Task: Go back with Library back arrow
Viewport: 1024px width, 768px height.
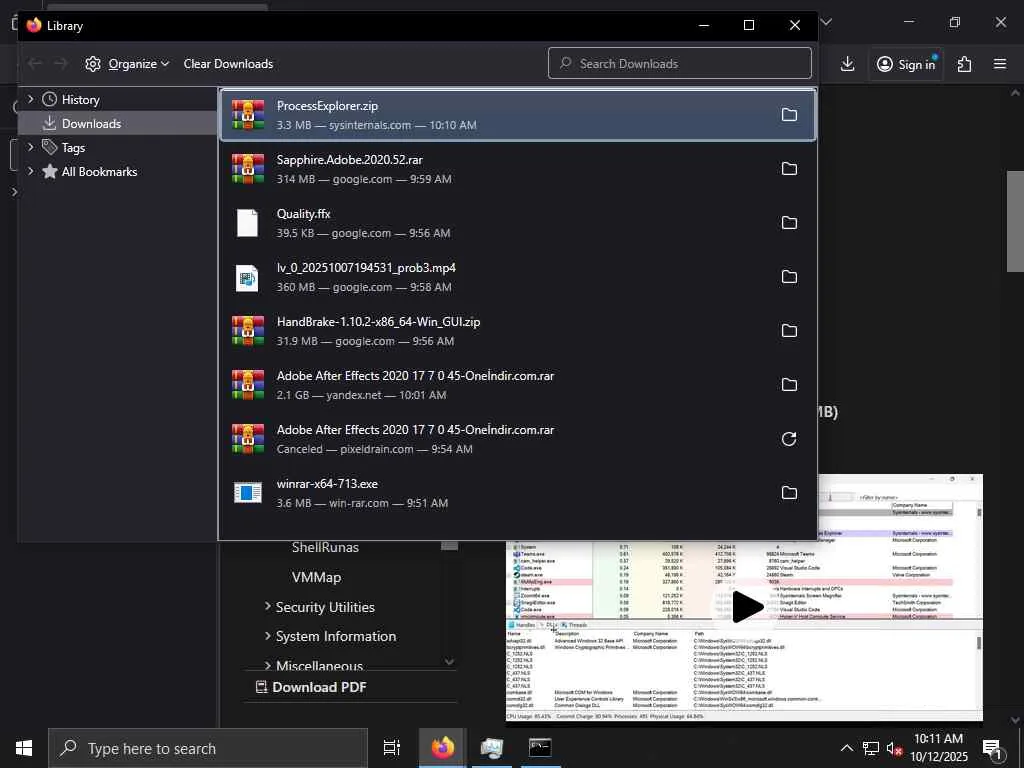Action: 35,63
